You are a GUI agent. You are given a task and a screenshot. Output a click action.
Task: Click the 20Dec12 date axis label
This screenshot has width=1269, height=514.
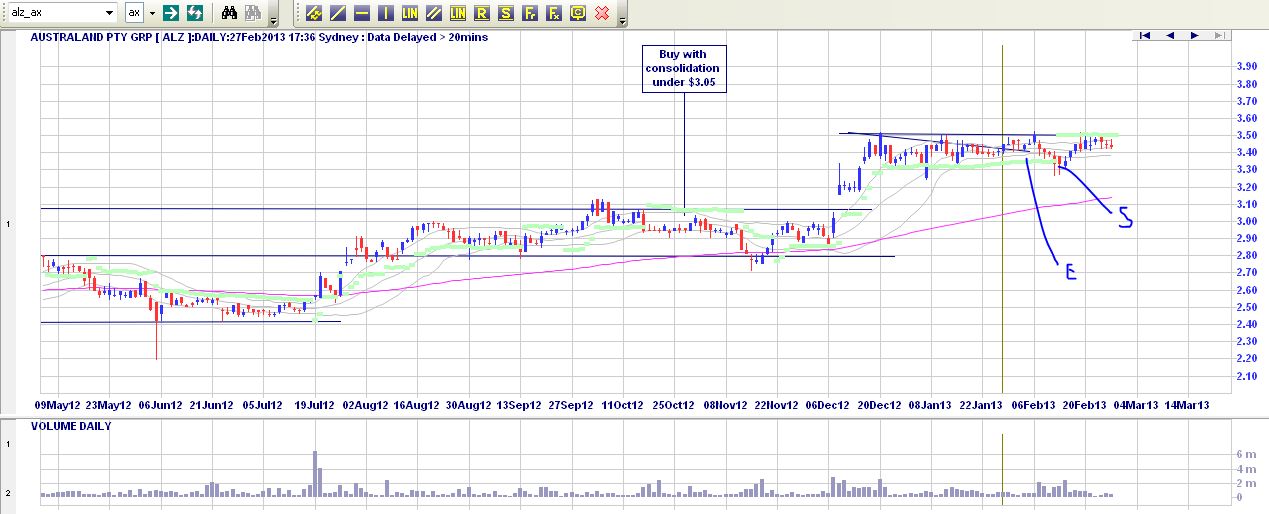tap(880, 406)
